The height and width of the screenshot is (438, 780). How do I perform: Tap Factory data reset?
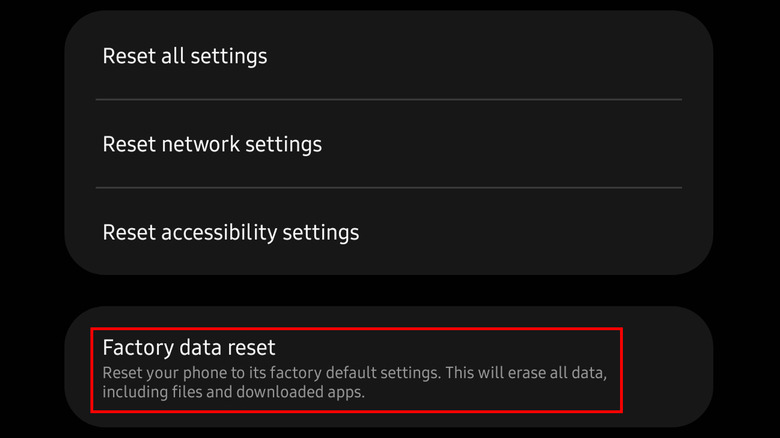[356, 369]
